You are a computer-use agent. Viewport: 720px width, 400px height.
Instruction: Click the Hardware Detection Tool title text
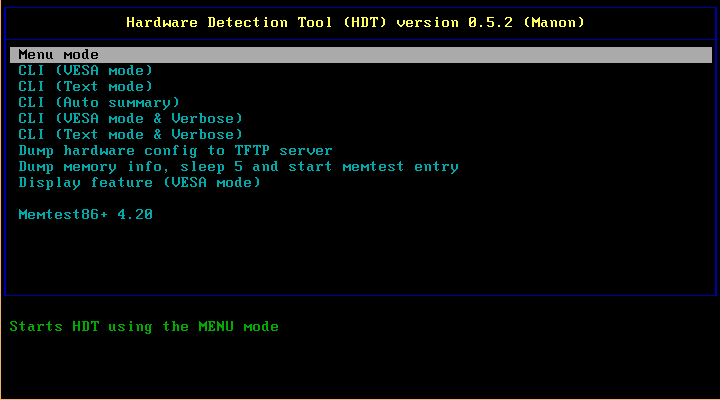point(355,23)
